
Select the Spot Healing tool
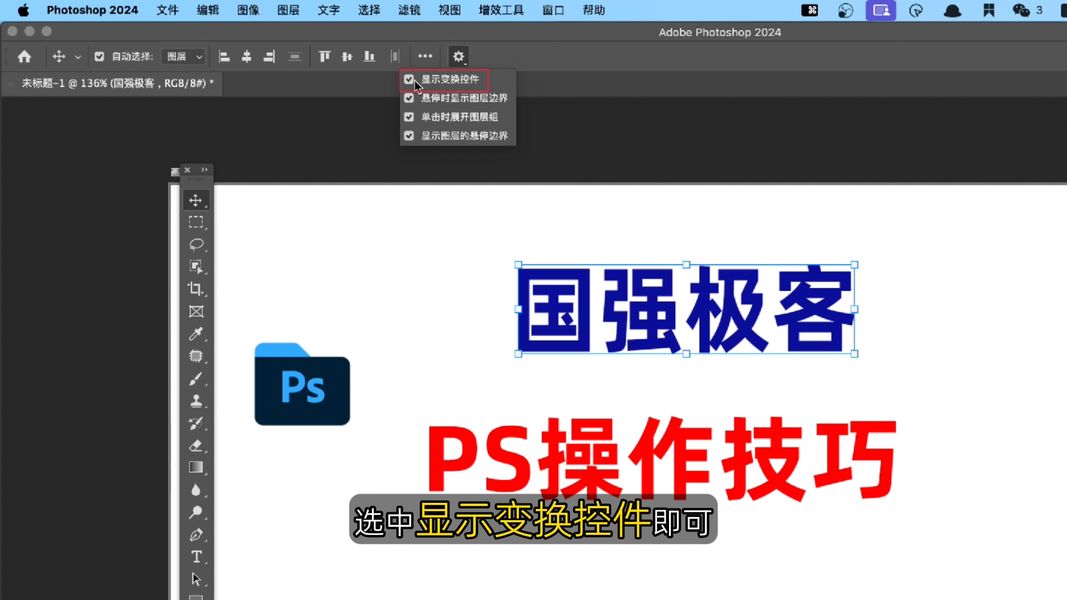point(196,356)
